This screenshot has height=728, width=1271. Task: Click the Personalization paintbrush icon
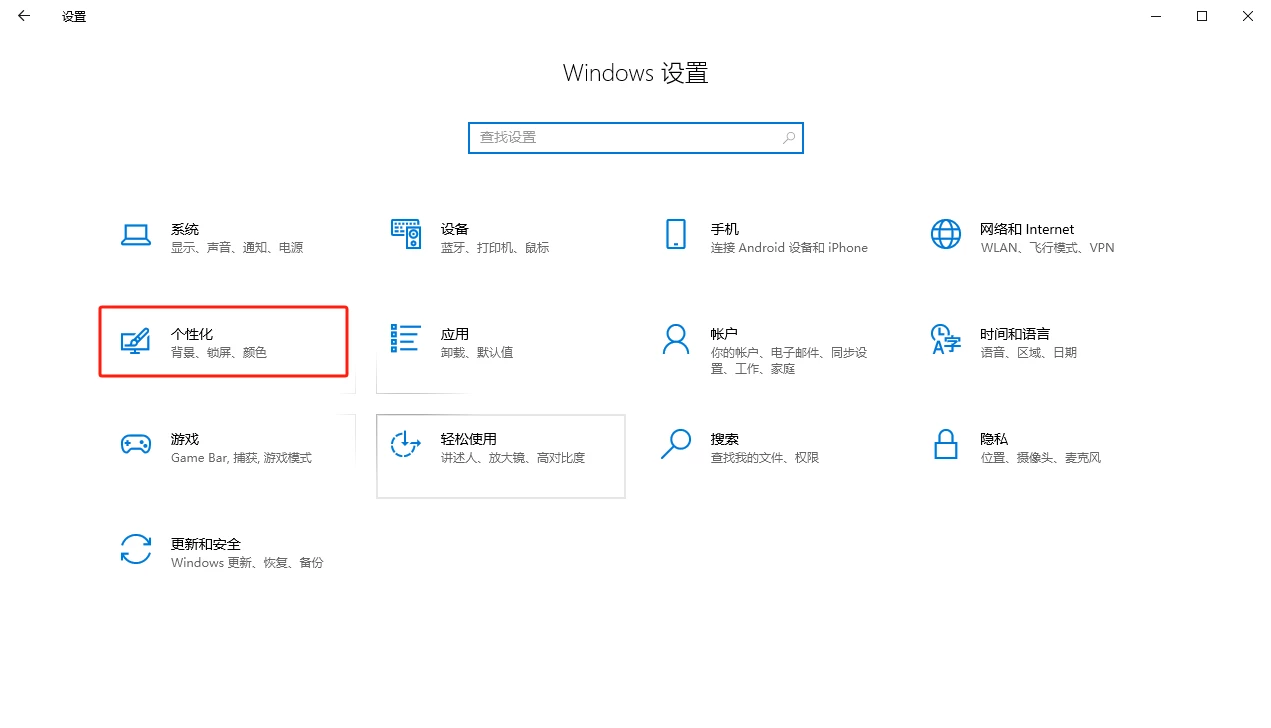(x=135, y=340)
